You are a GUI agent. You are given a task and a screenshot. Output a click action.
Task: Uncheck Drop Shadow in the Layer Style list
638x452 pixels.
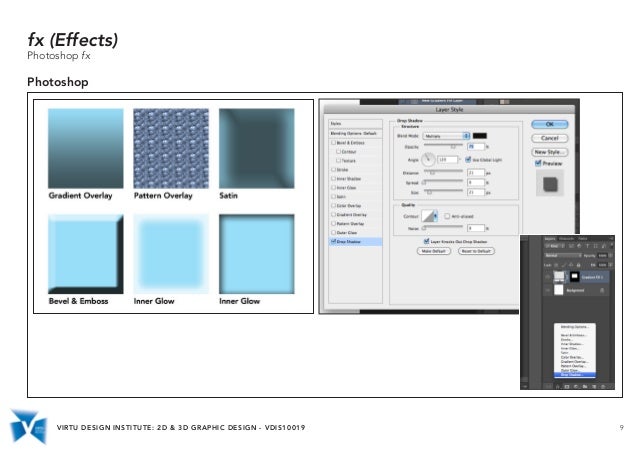coord(333,241)
